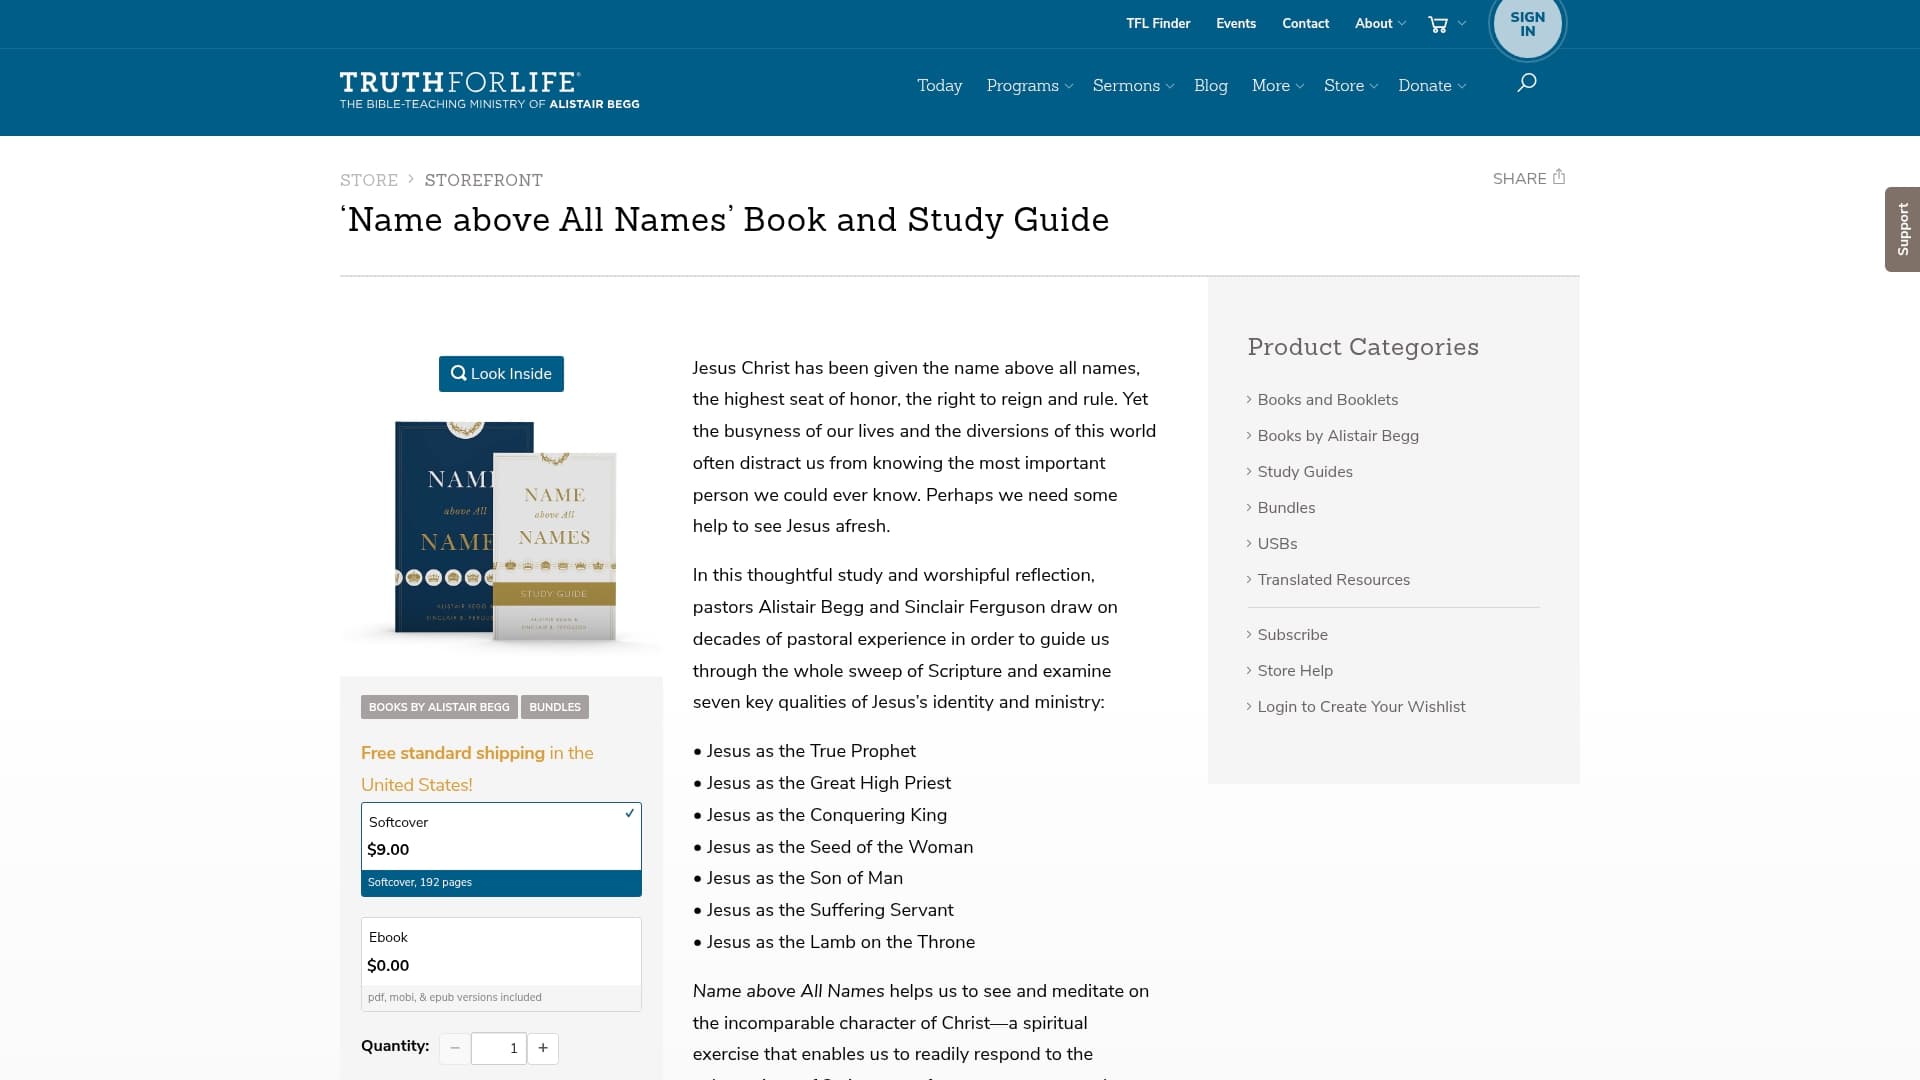Click the search magnifier icon

pos(1526,83)
